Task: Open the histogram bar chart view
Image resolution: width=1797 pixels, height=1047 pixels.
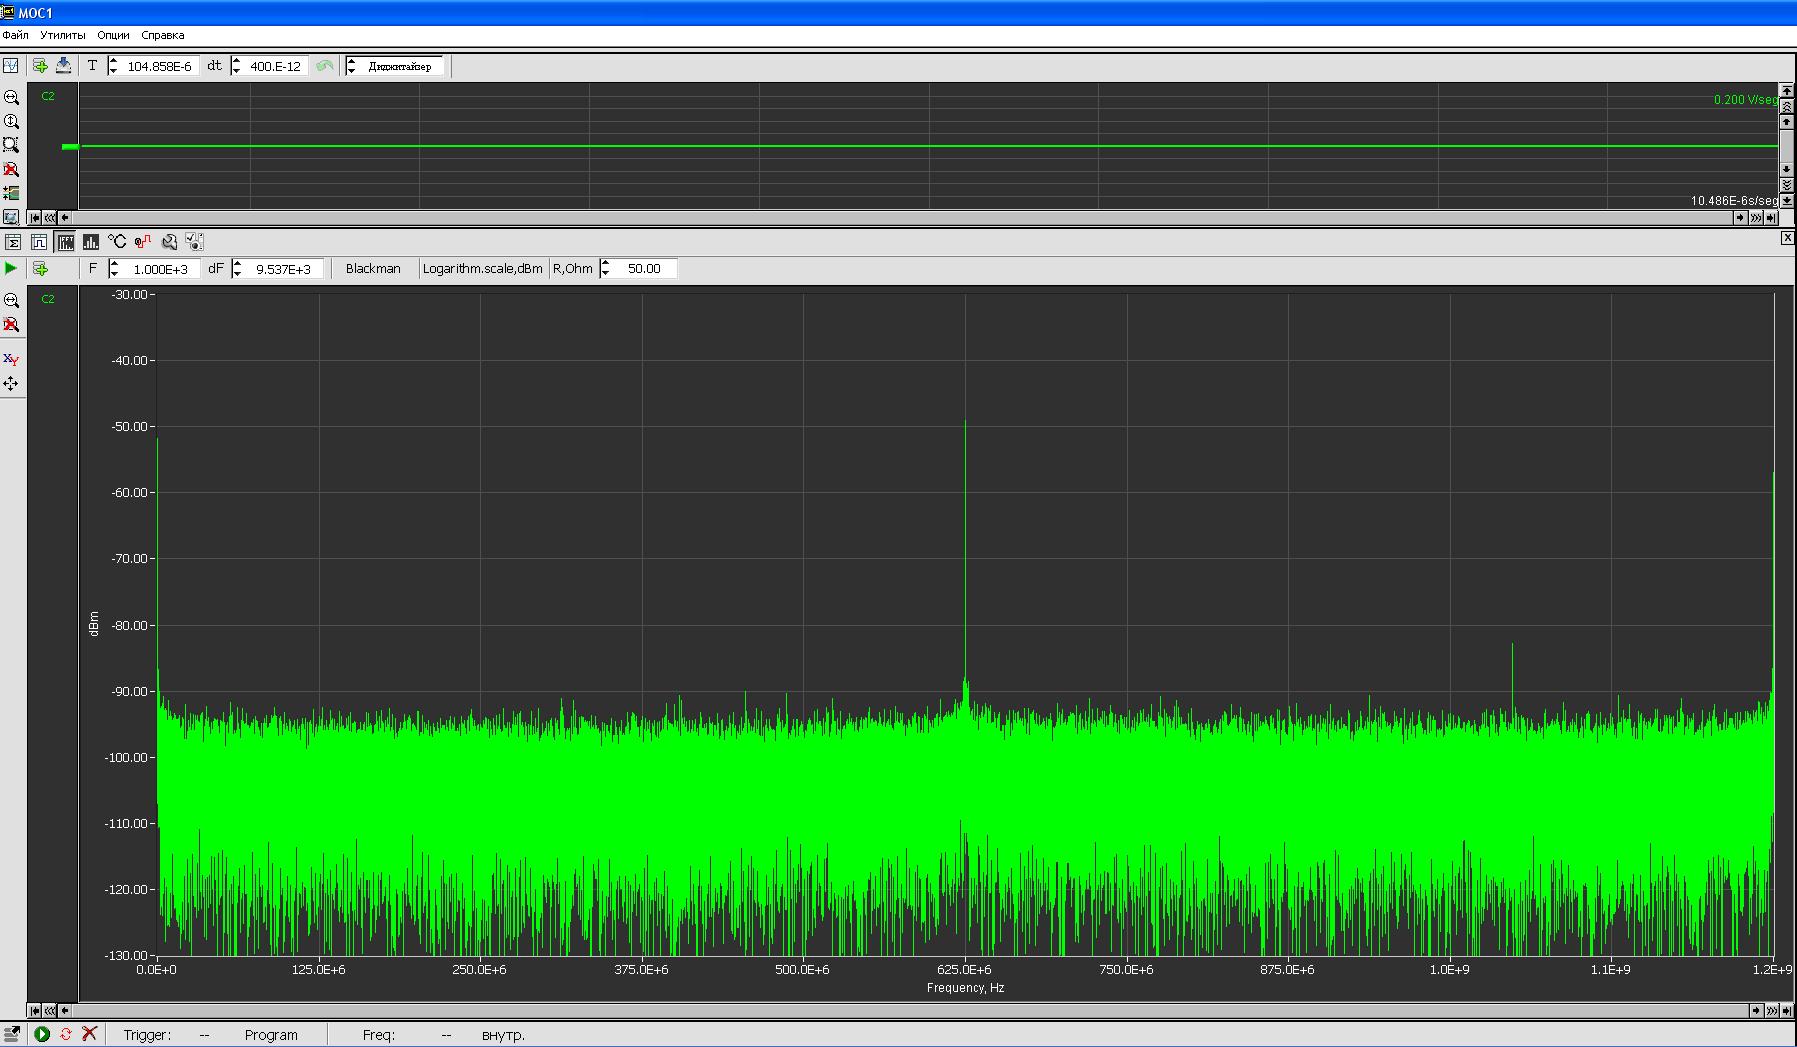Action: click(91, 242)
